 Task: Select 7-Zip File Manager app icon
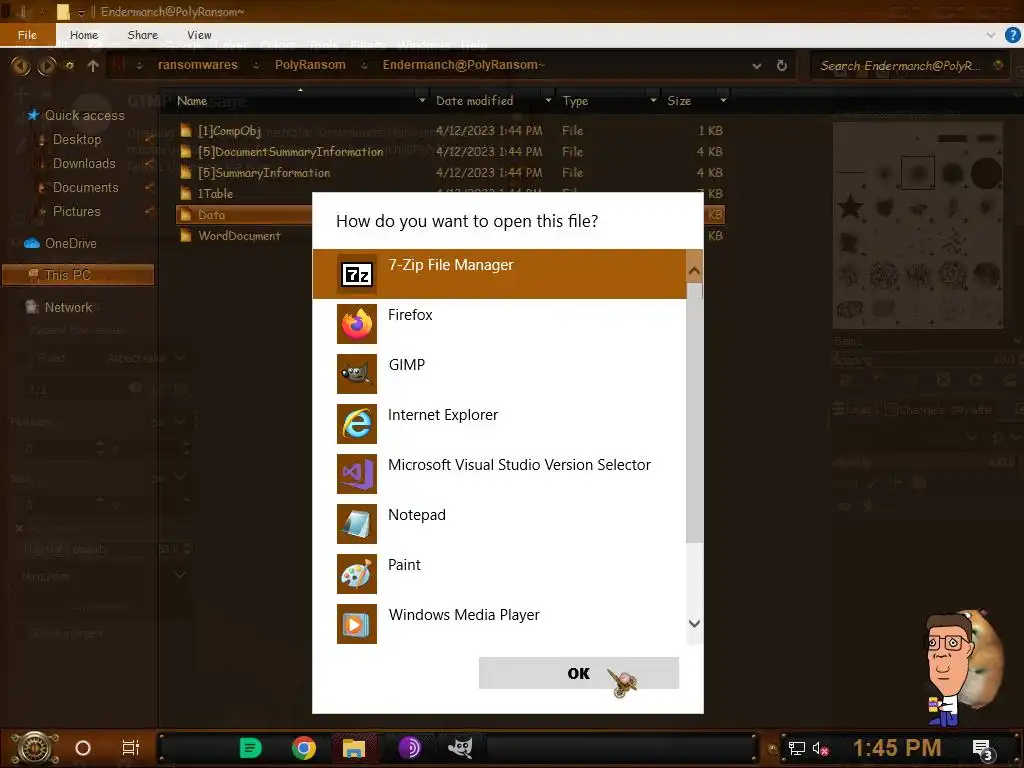click(357, 274)
